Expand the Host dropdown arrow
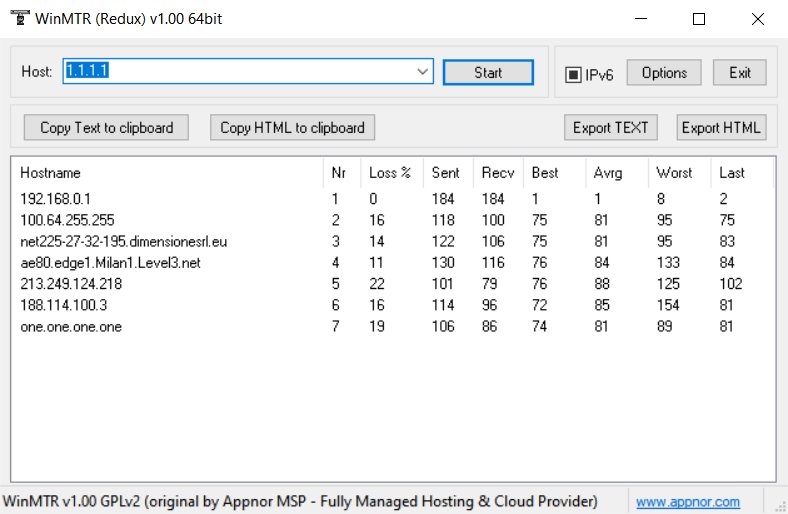The height and width of the screenshot is (514, 788). 423,72
